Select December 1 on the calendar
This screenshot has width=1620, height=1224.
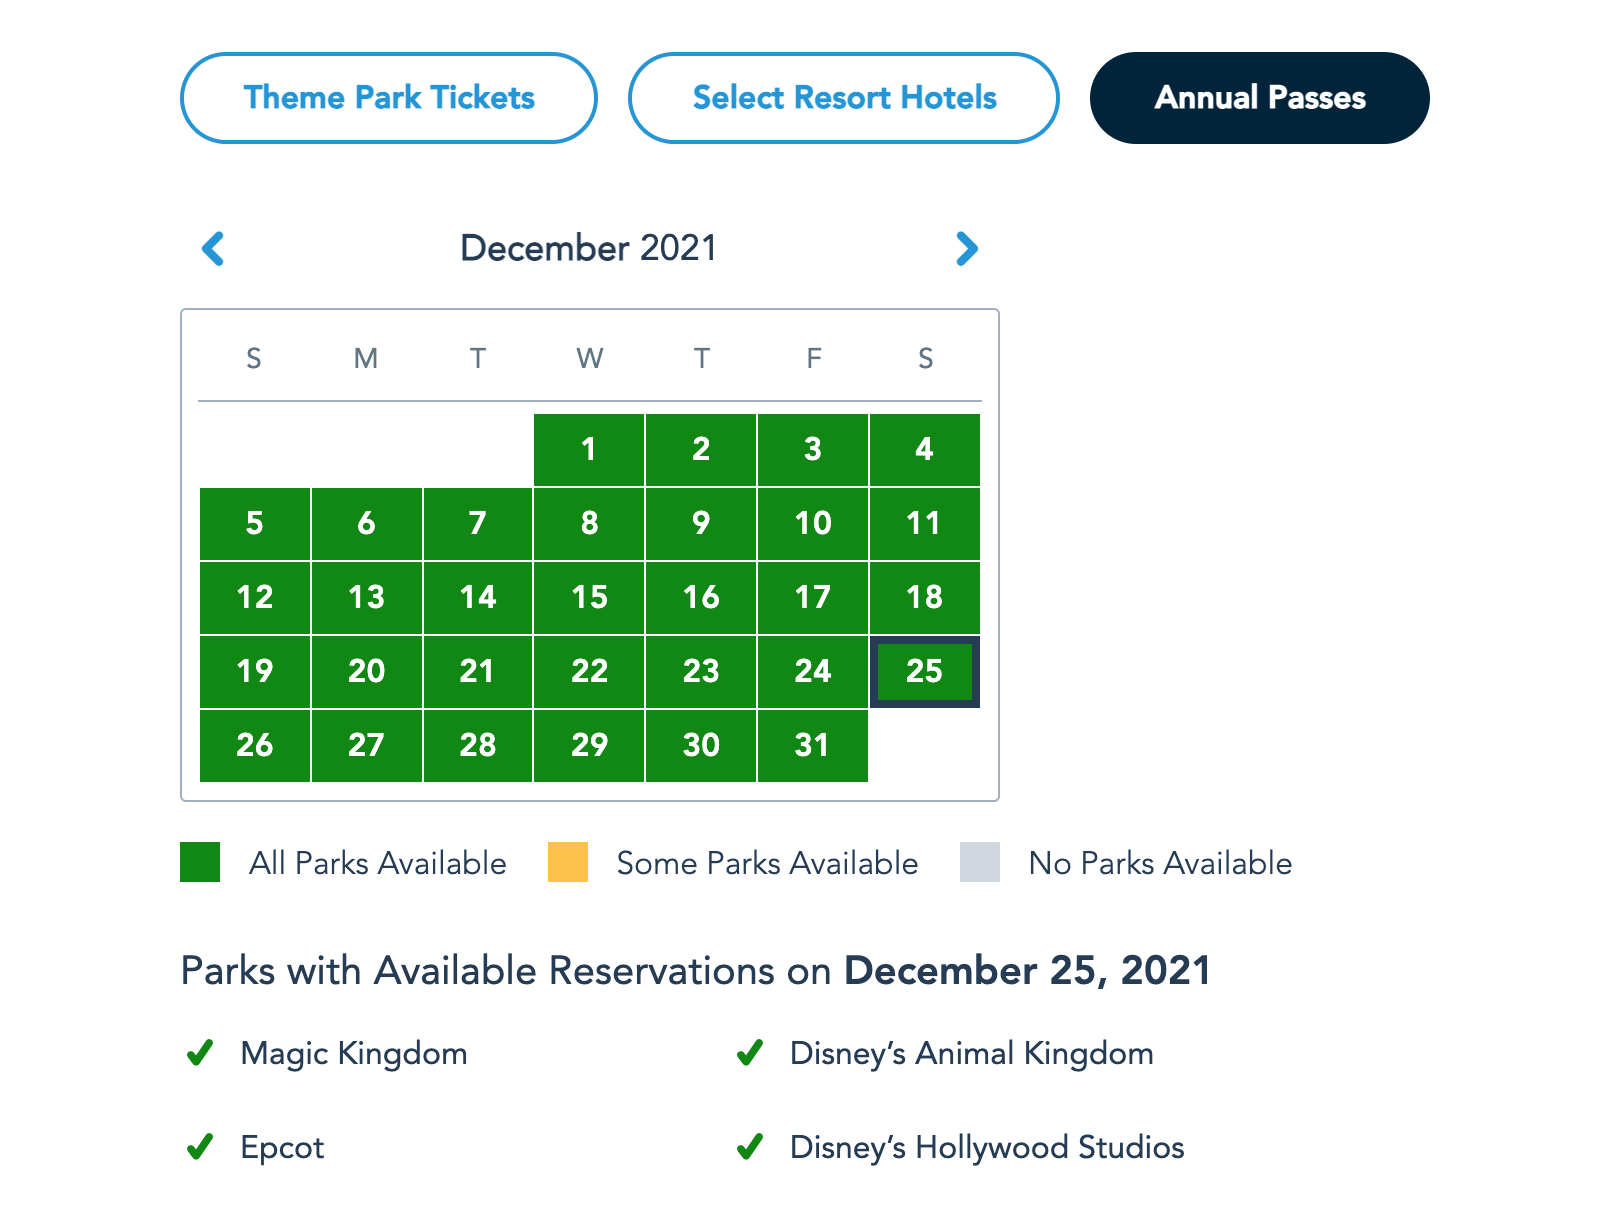589,450
